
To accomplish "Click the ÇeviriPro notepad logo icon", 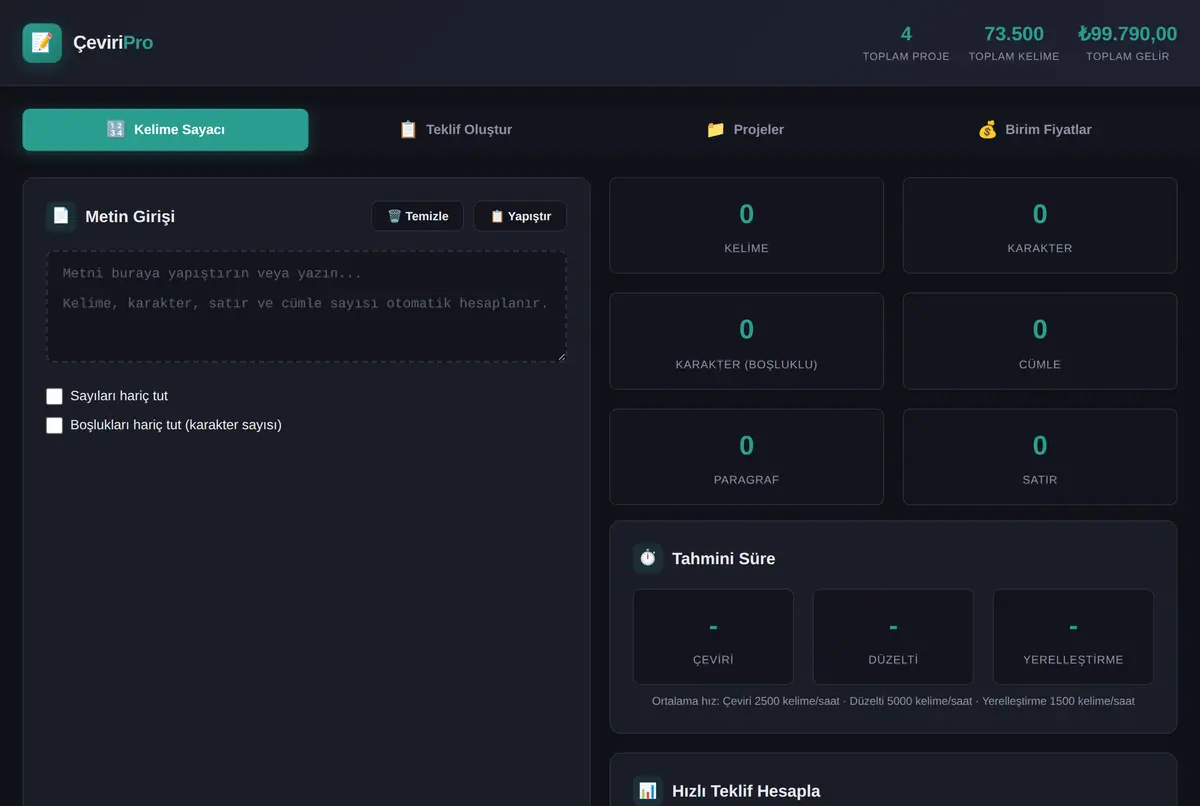I will (42, 43).
